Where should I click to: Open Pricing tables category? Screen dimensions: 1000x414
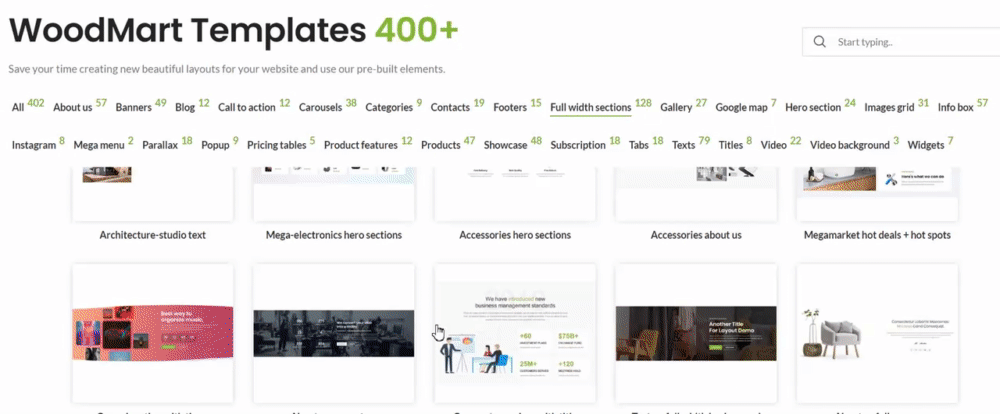[277, 145]
